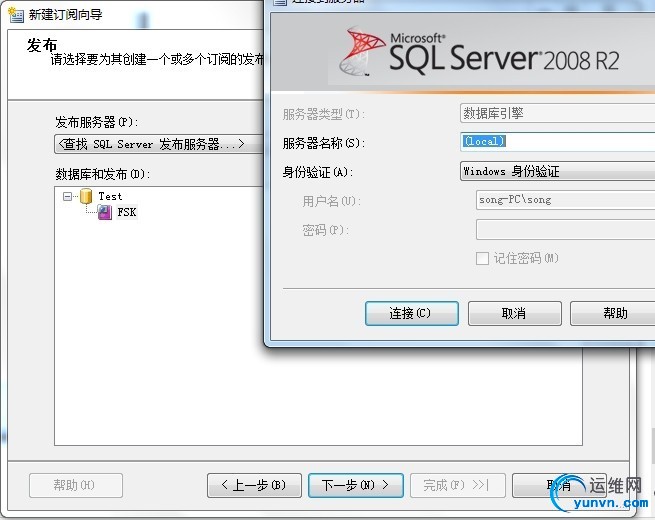The image size is (655, 520).
Task: Click the wizard 取消 cancel button
Action: 559,485
